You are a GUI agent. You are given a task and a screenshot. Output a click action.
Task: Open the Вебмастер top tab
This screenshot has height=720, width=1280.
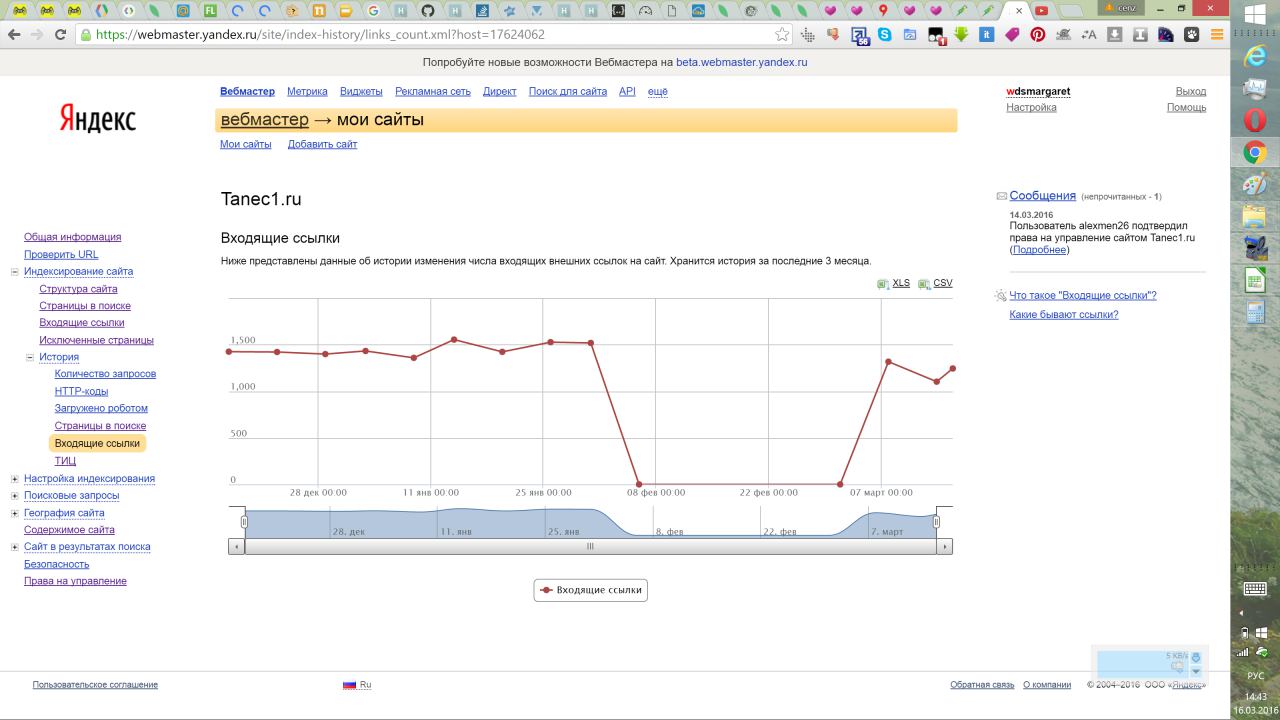pyautogui.click(x=247, y=91)
